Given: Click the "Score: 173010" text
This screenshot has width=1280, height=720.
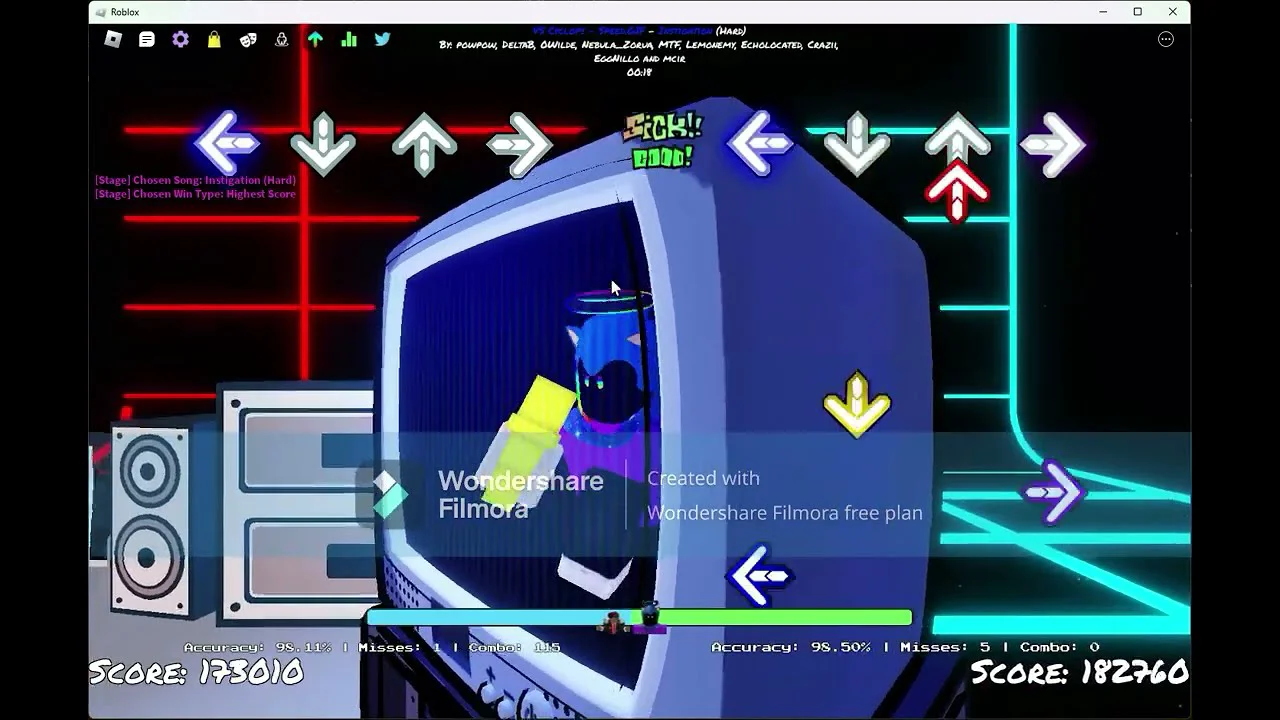Looking at the screenshot, I should 196,672.
